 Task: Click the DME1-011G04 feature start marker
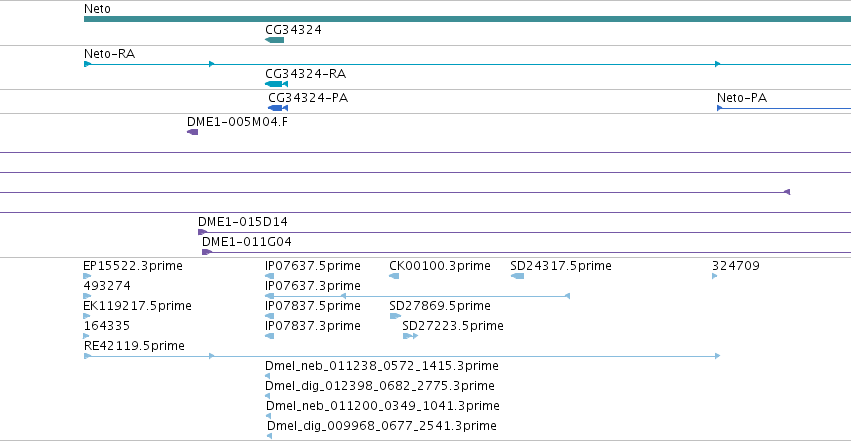207,252
